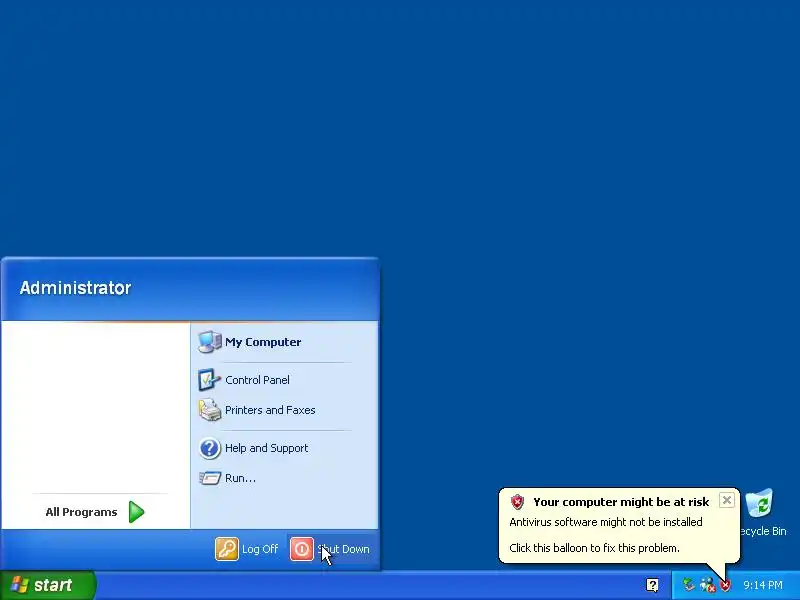
Task: Click the Control Panel checkmark icon
Action: click(209, 380)
